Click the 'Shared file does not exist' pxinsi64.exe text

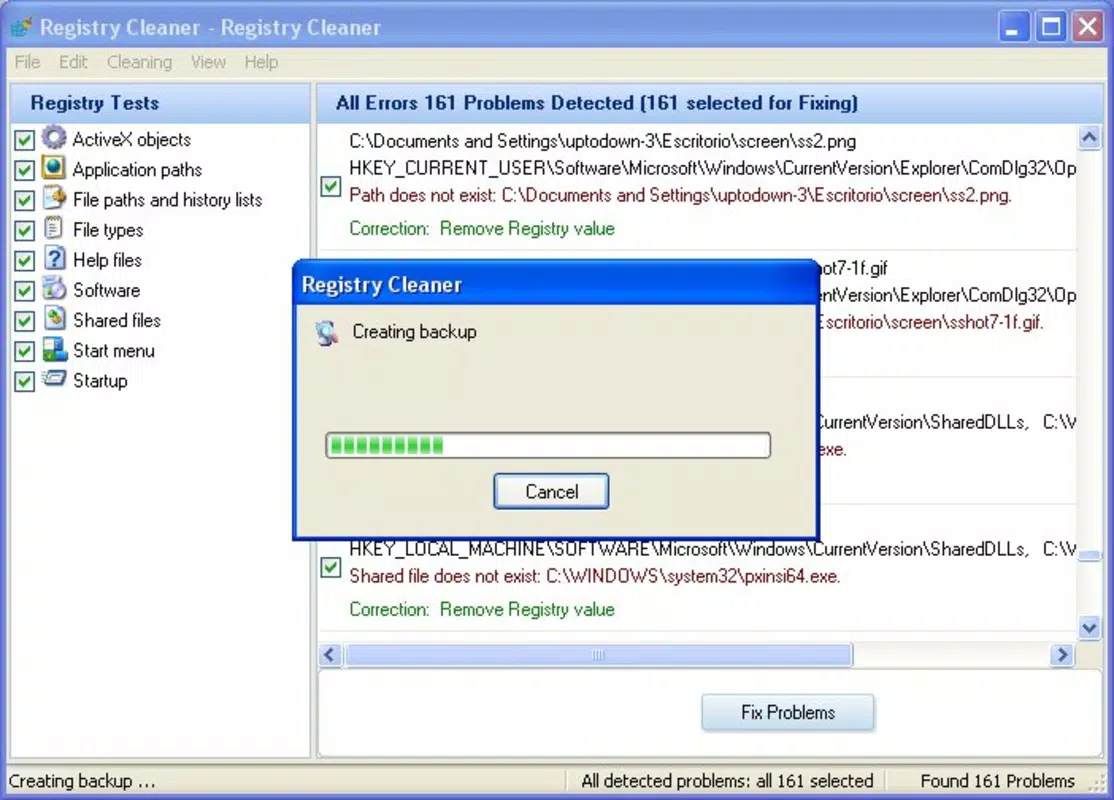(x=595, y=576)
